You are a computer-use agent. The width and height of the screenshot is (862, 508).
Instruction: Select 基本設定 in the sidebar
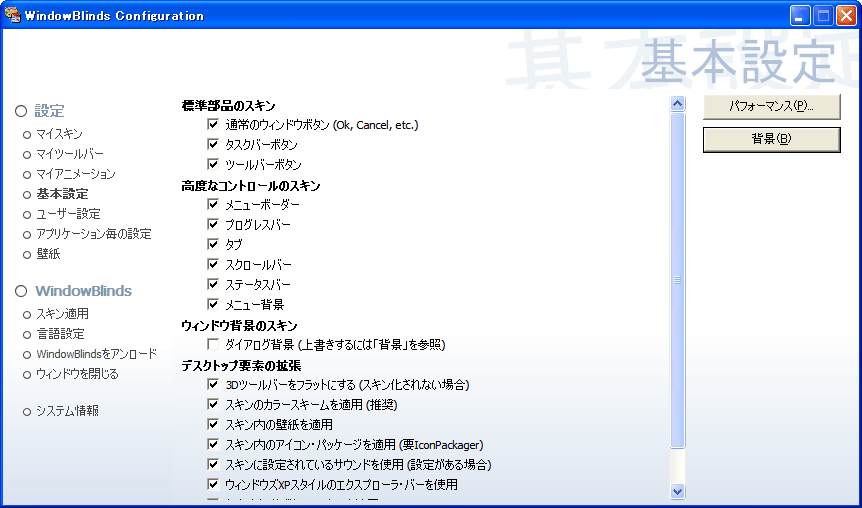point(62,194)
